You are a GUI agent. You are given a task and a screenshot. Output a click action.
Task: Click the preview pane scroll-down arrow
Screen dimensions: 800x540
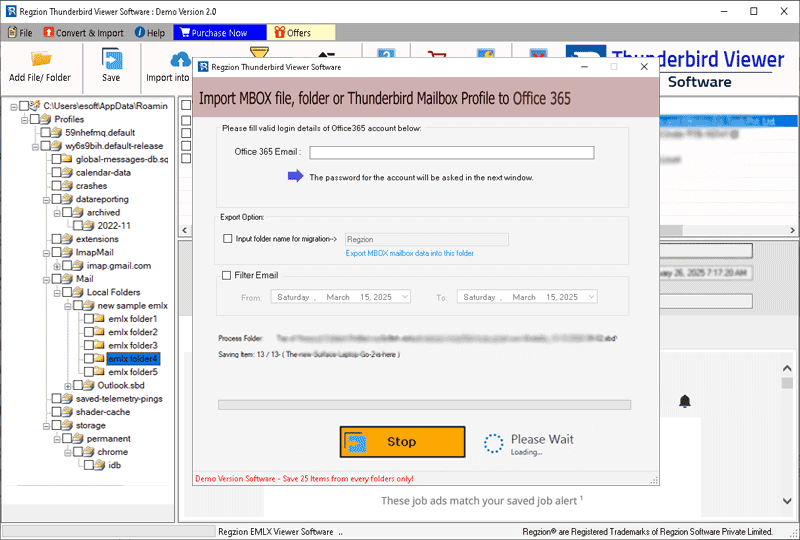click(787, 501)
